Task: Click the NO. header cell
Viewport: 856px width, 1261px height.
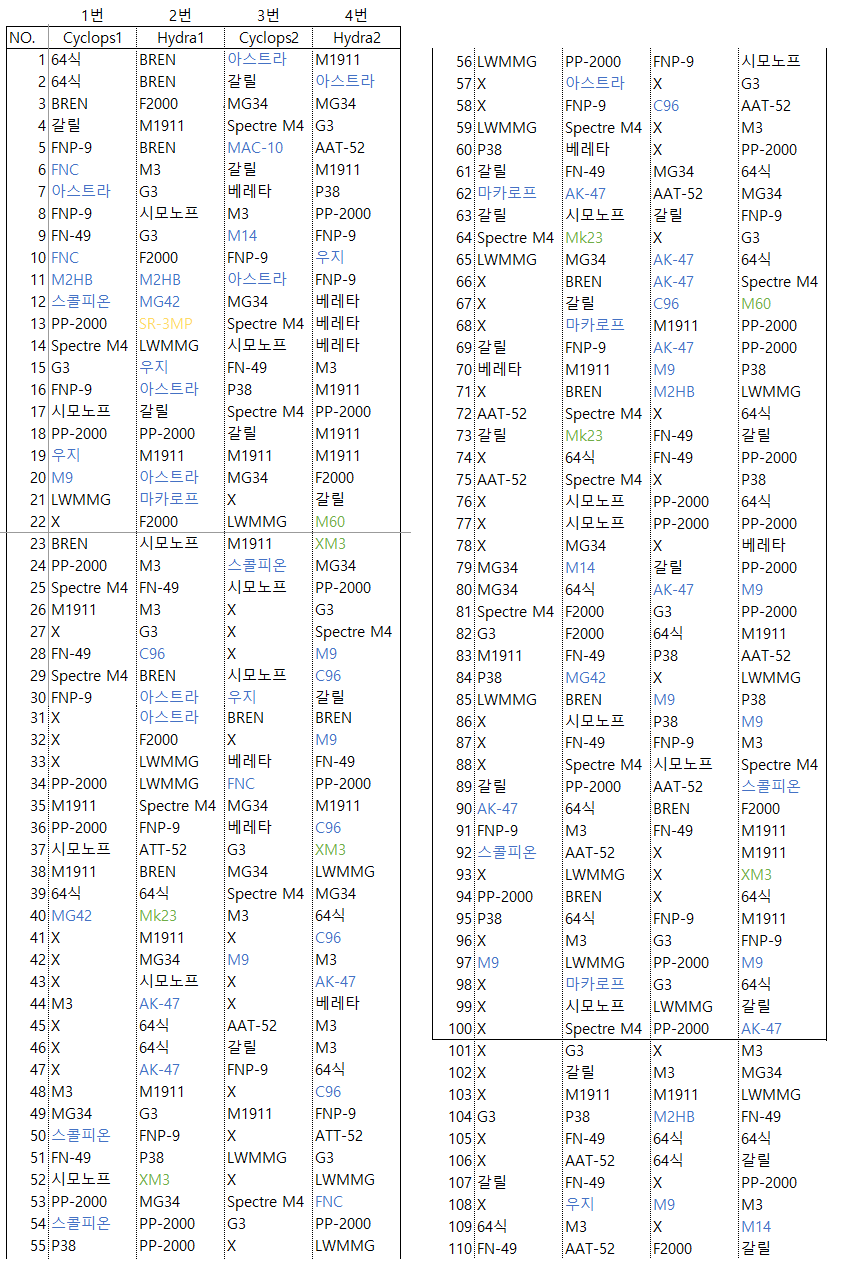Action: (21, 37)
